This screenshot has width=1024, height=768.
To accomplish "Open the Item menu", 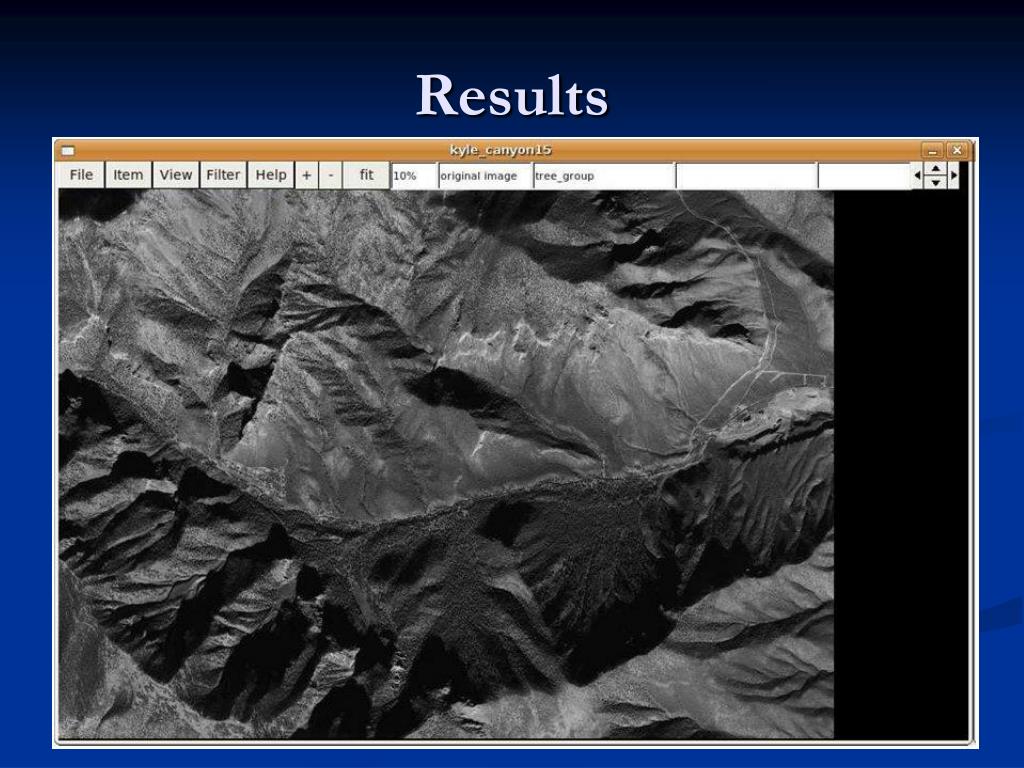I will [x=128, y=175].
